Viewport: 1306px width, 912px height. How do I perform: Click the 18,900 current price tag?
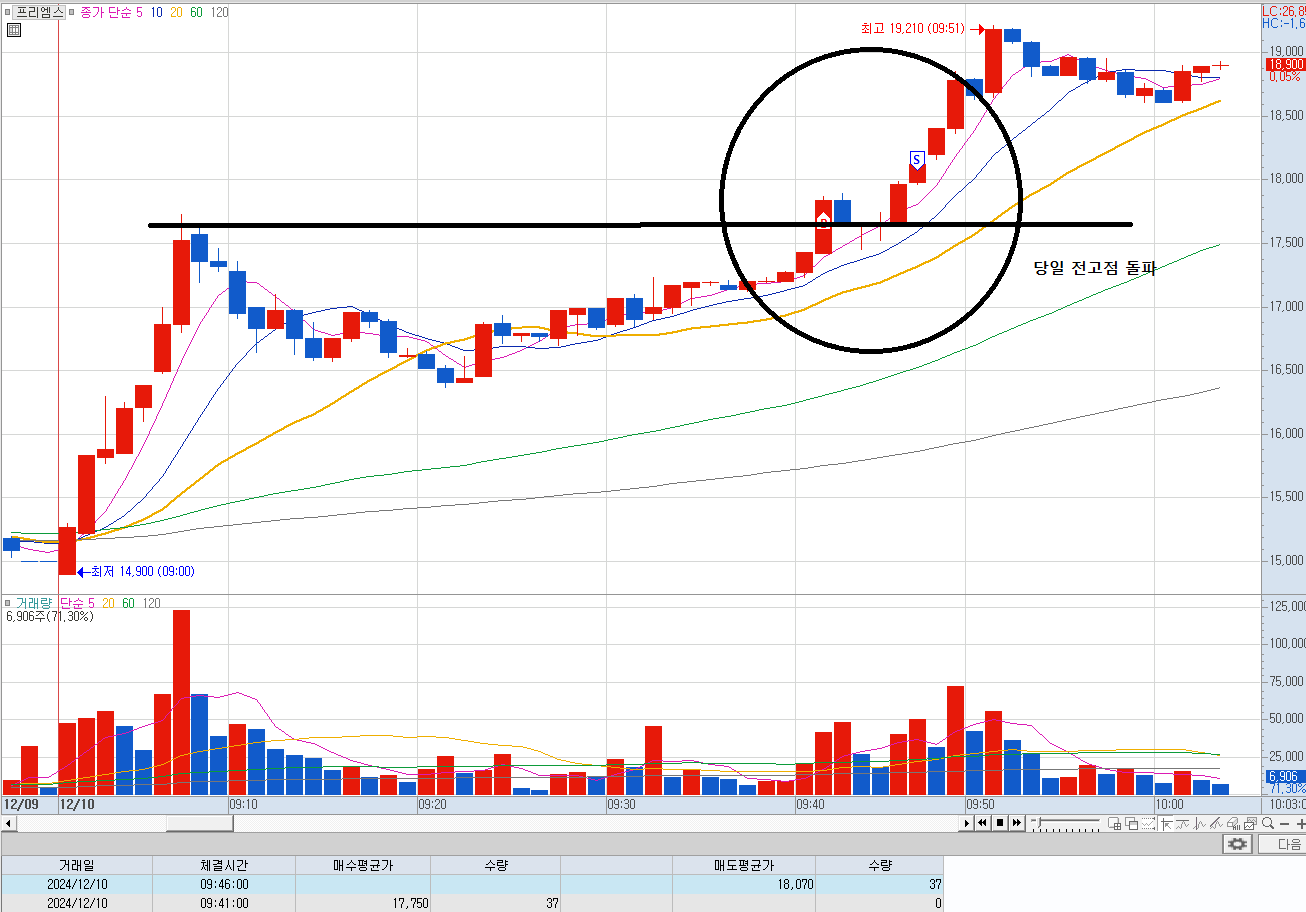point(1286,64)
